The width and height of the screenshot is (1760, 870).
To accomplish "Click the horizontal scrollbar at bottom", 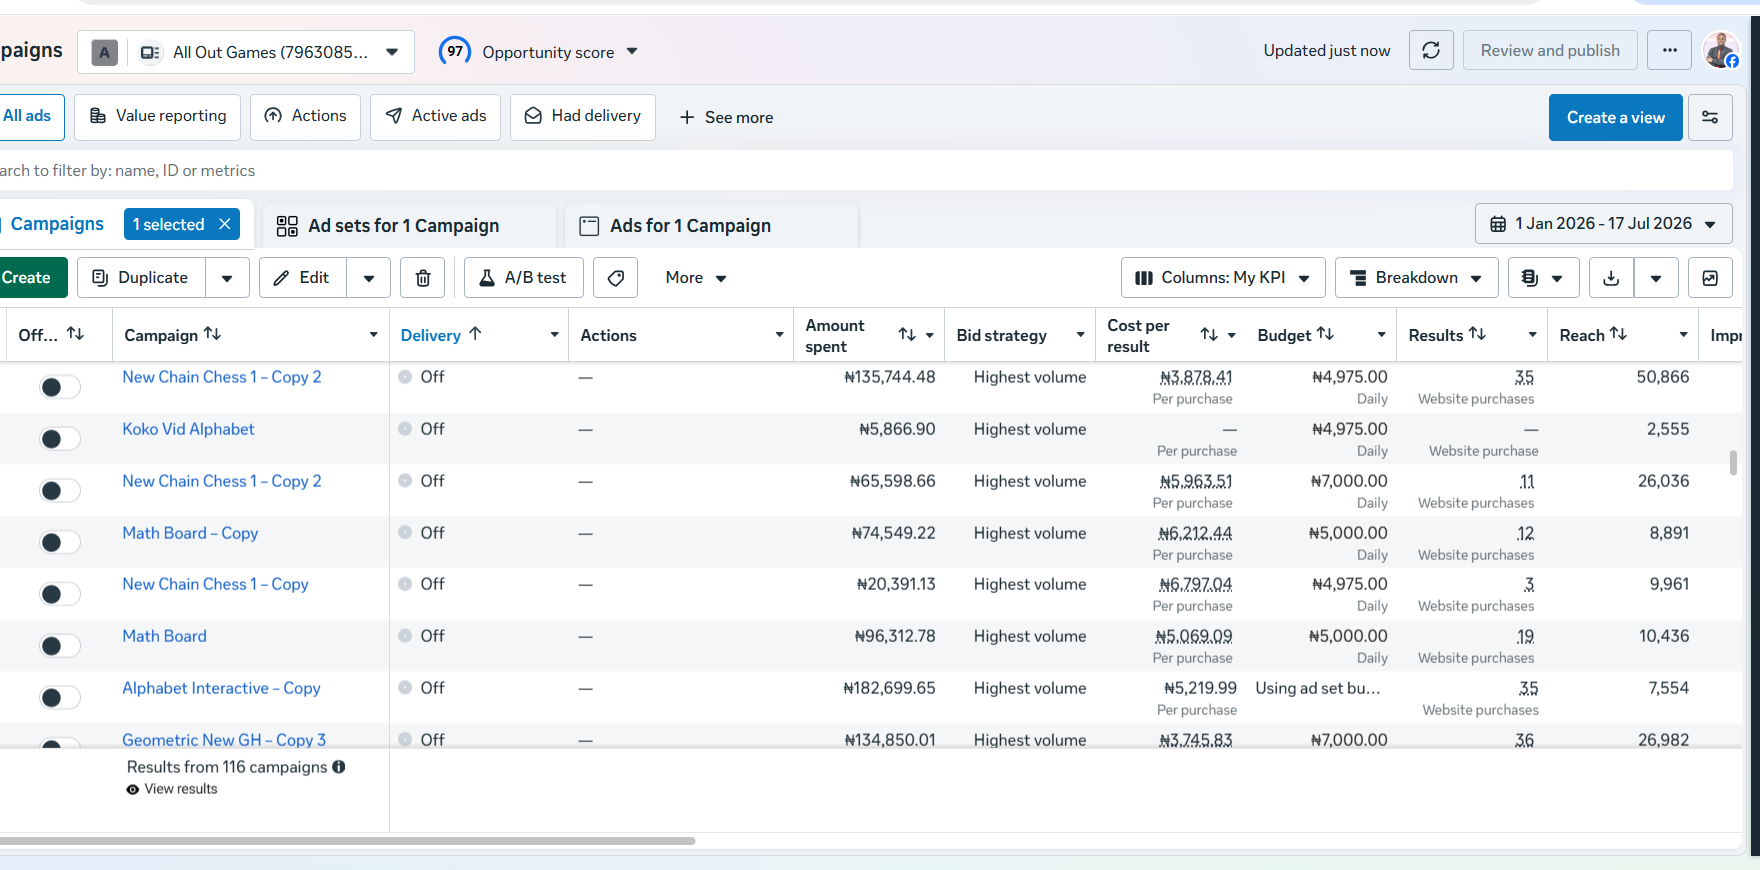I will (345, 841).
